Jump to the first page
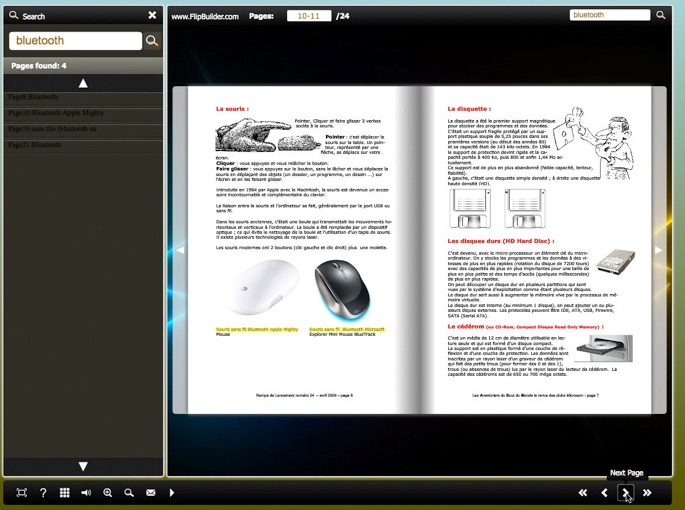 tap(583, 493)
